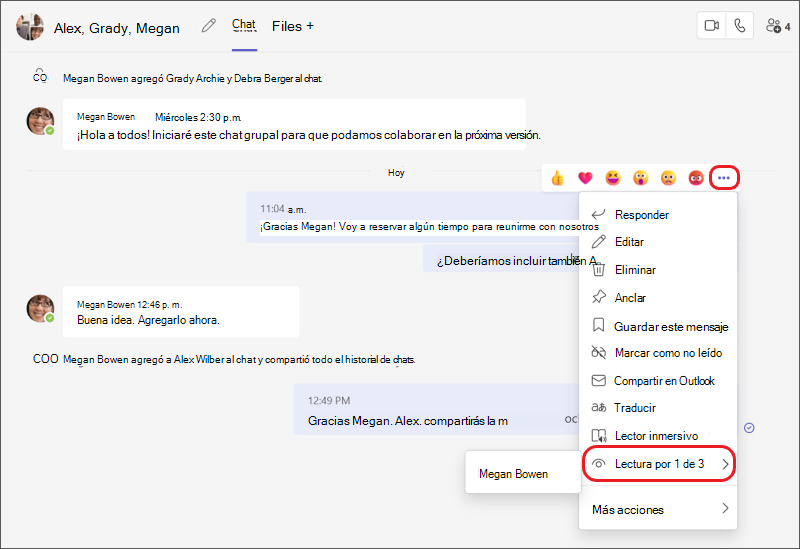800x549 pixels.
Task: Mark message as unread with Marcar como no leído
Action: tap(658, 353)
